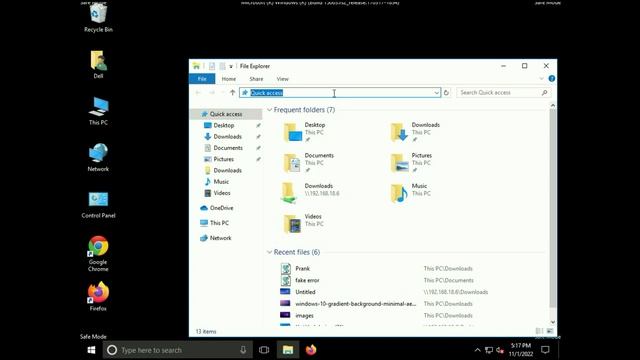Show hidden system tray icons

pos(477,350)
